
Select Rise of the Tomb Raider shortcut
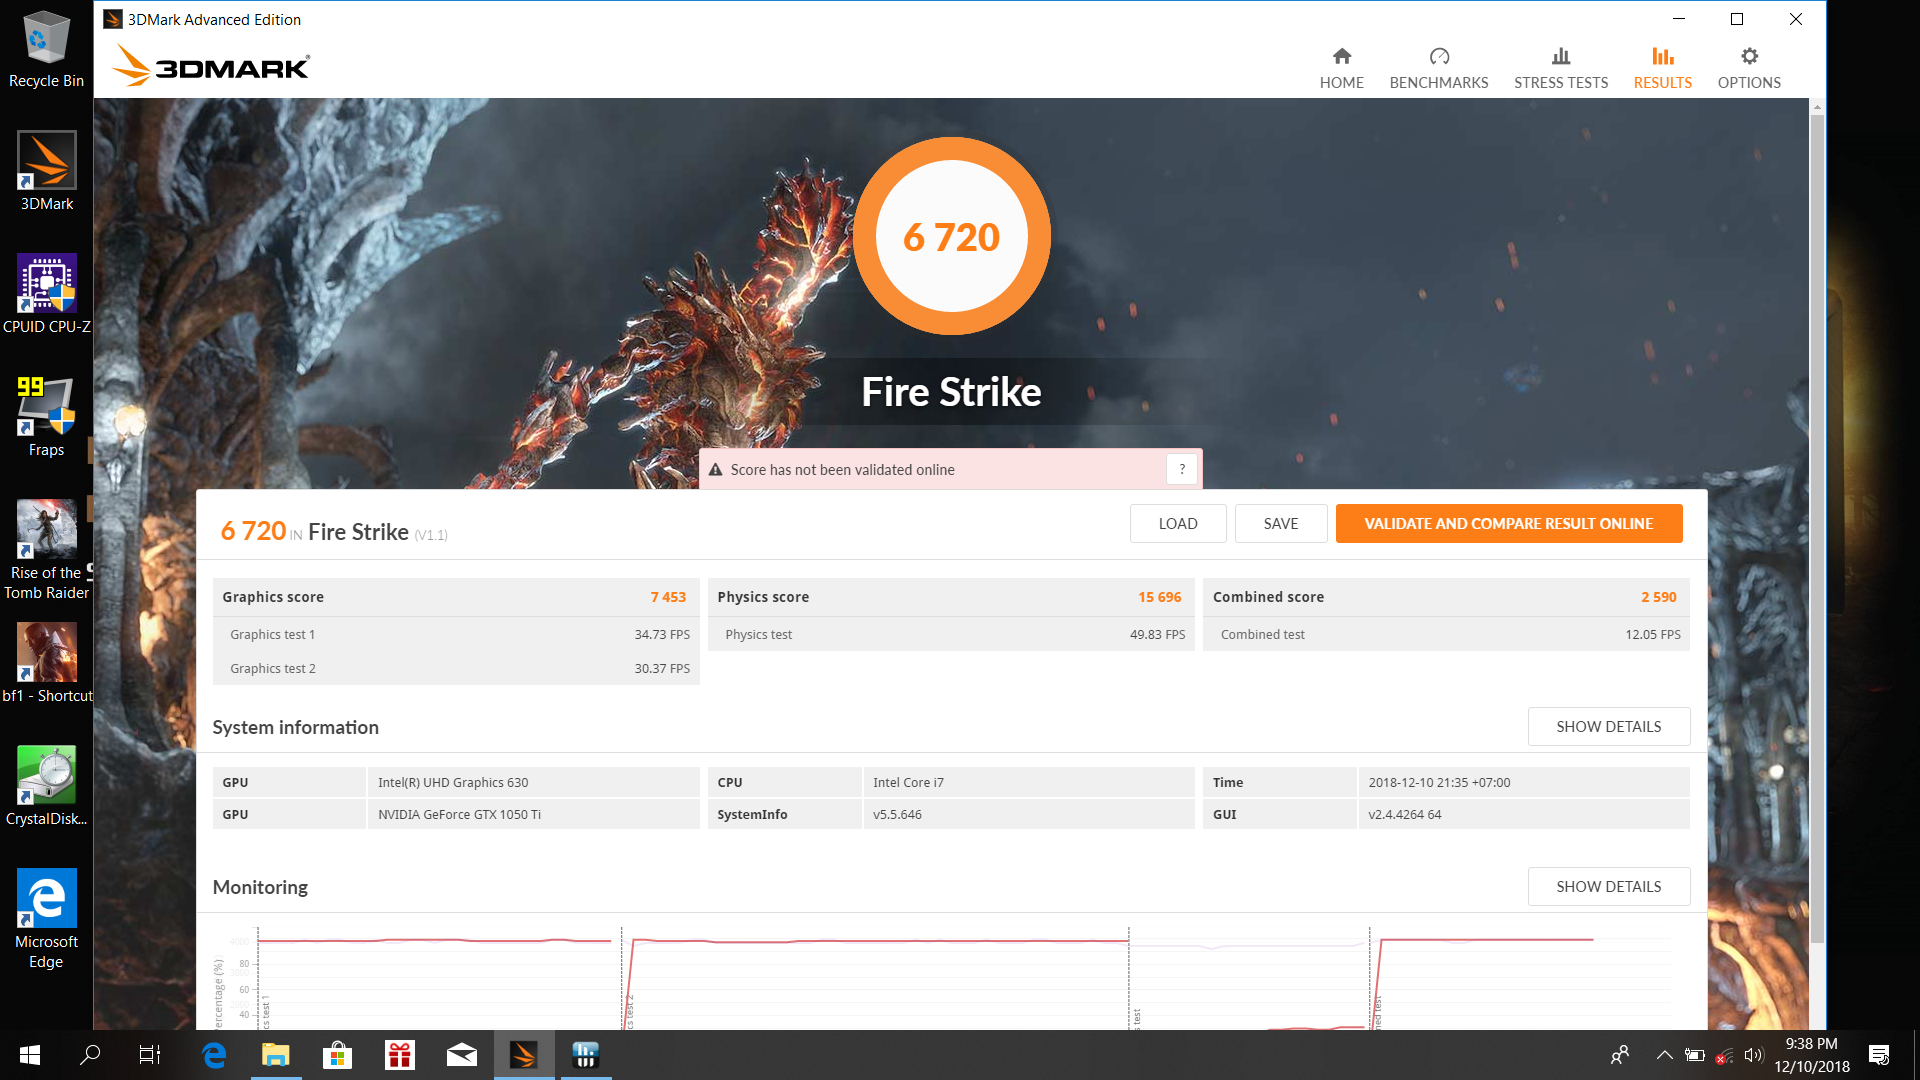46,550
